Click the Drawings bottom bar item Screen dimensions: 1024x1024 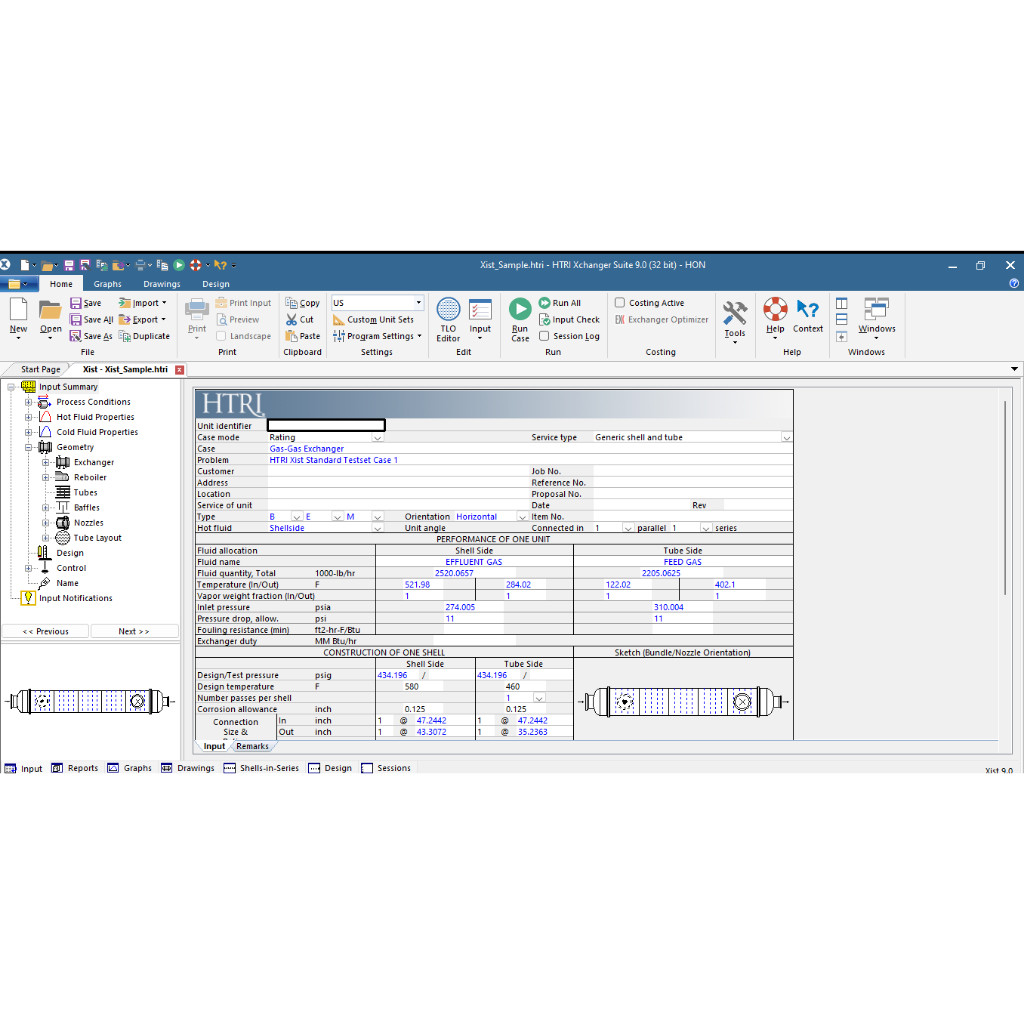(188, 768)
